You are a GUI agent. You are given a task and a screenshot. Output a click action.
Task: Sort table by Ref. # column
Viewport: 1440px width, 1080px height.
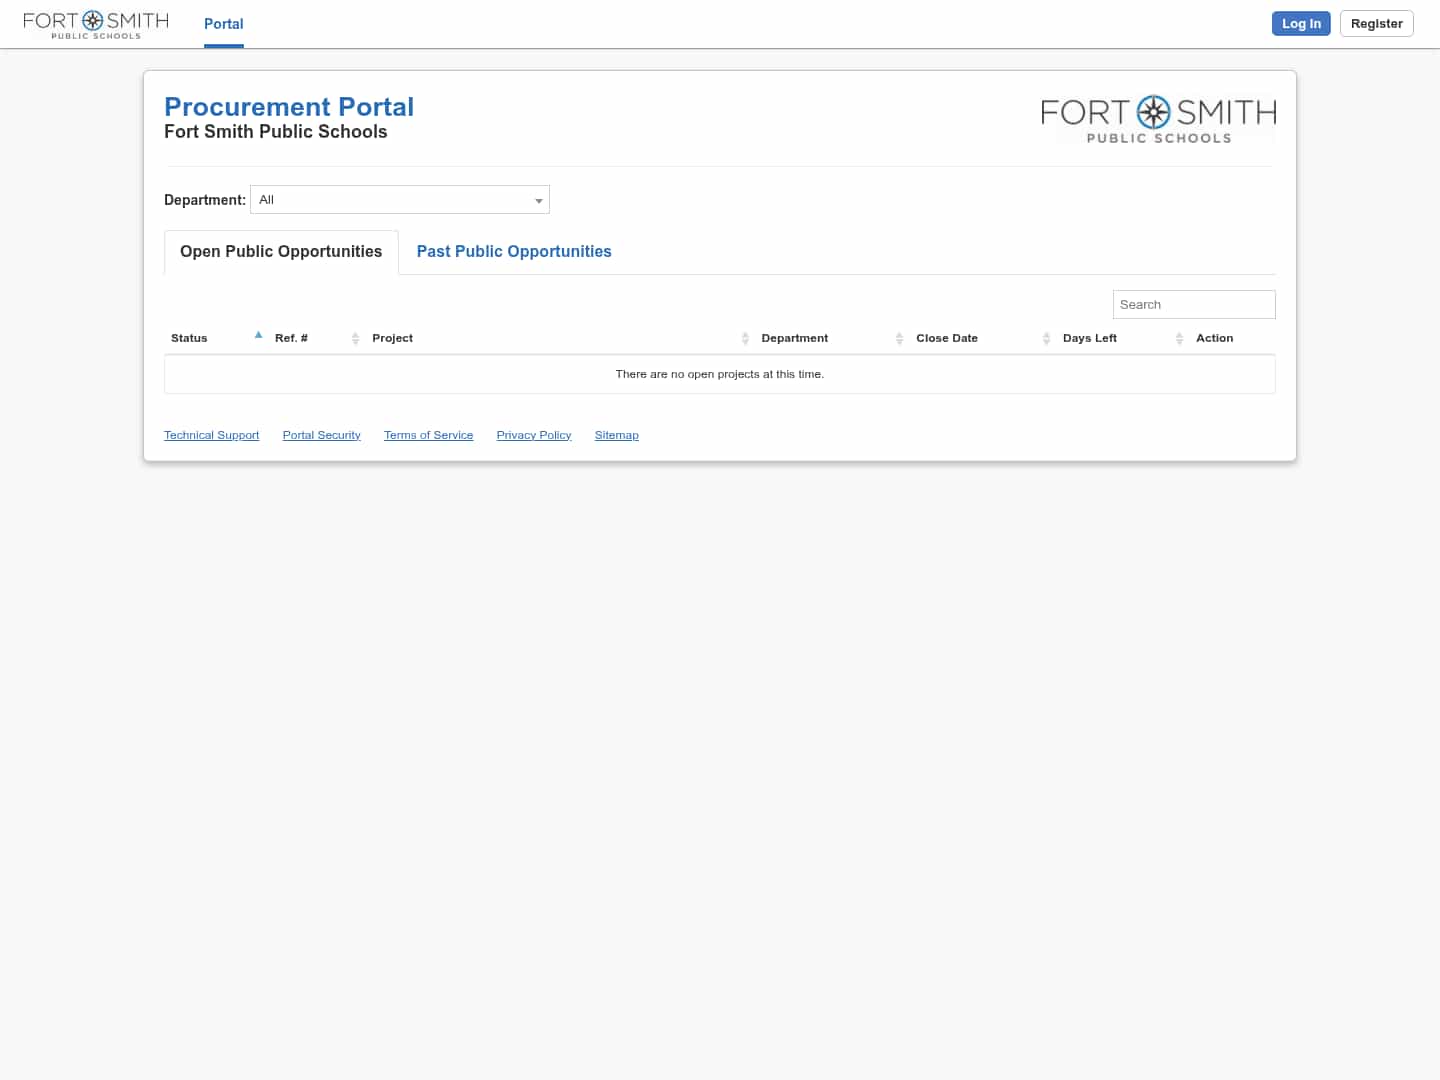click(316, 338)
